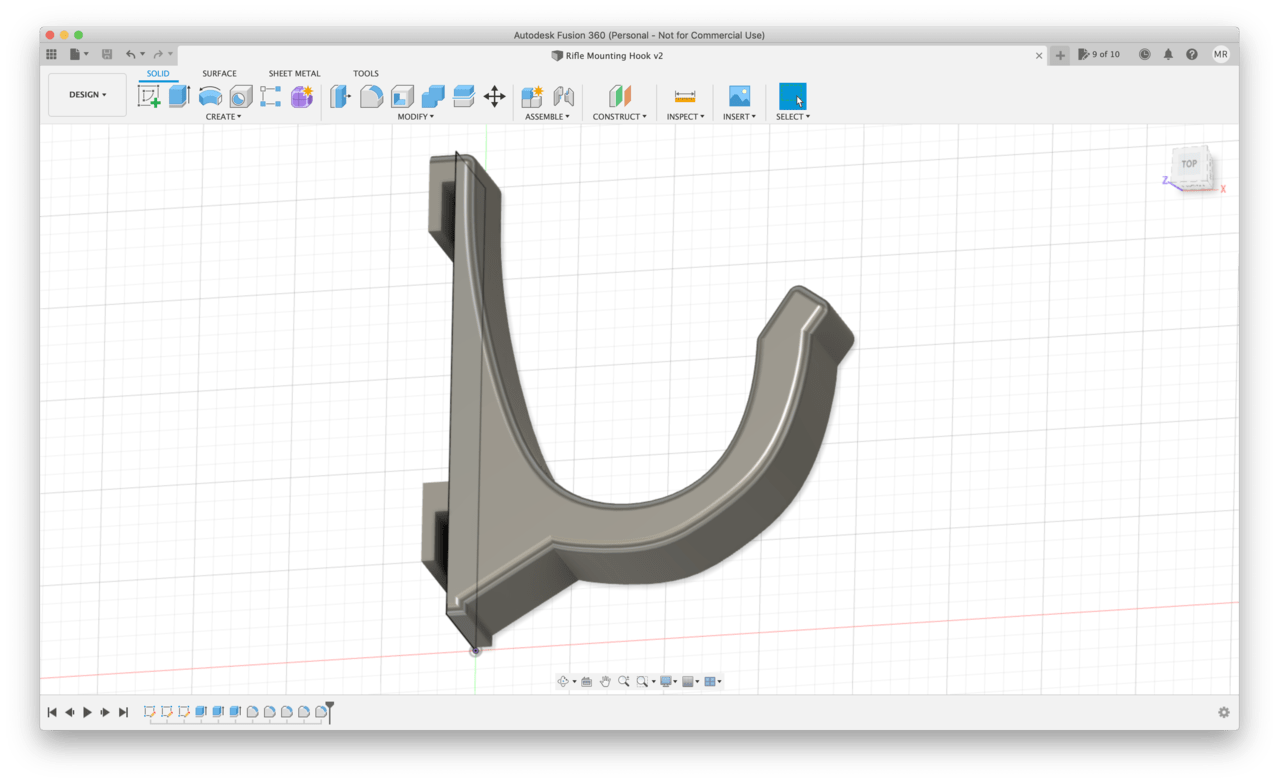Play the timeline history
The image size is (1279, 783).
tap(88, 713)
